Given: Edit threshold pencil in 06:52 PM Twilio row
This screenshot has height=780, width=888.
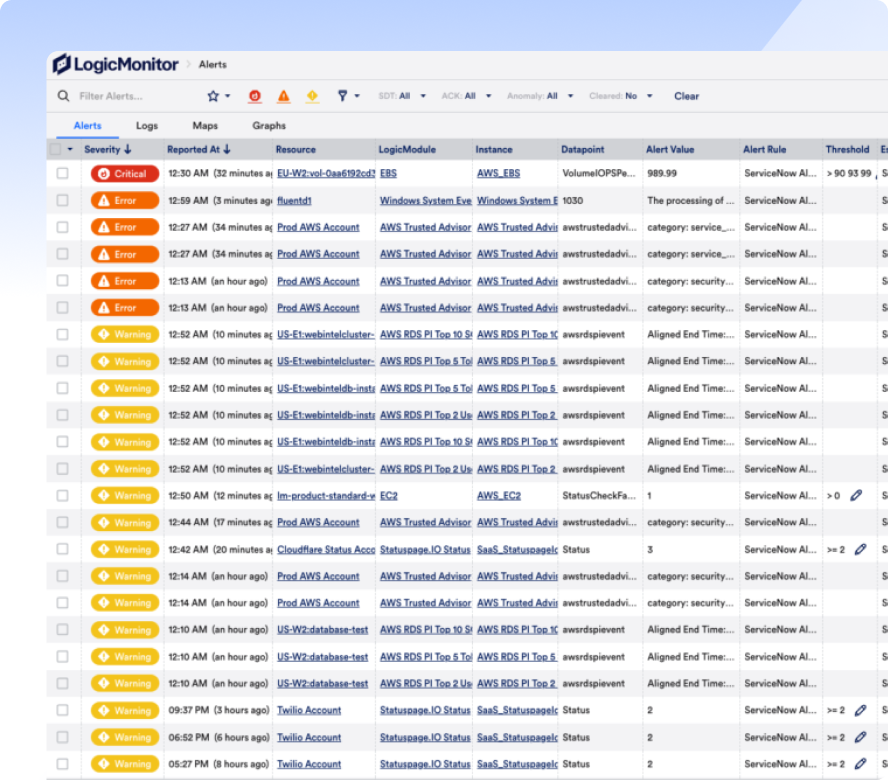Looking at the screenshot, I should [860, 737].
